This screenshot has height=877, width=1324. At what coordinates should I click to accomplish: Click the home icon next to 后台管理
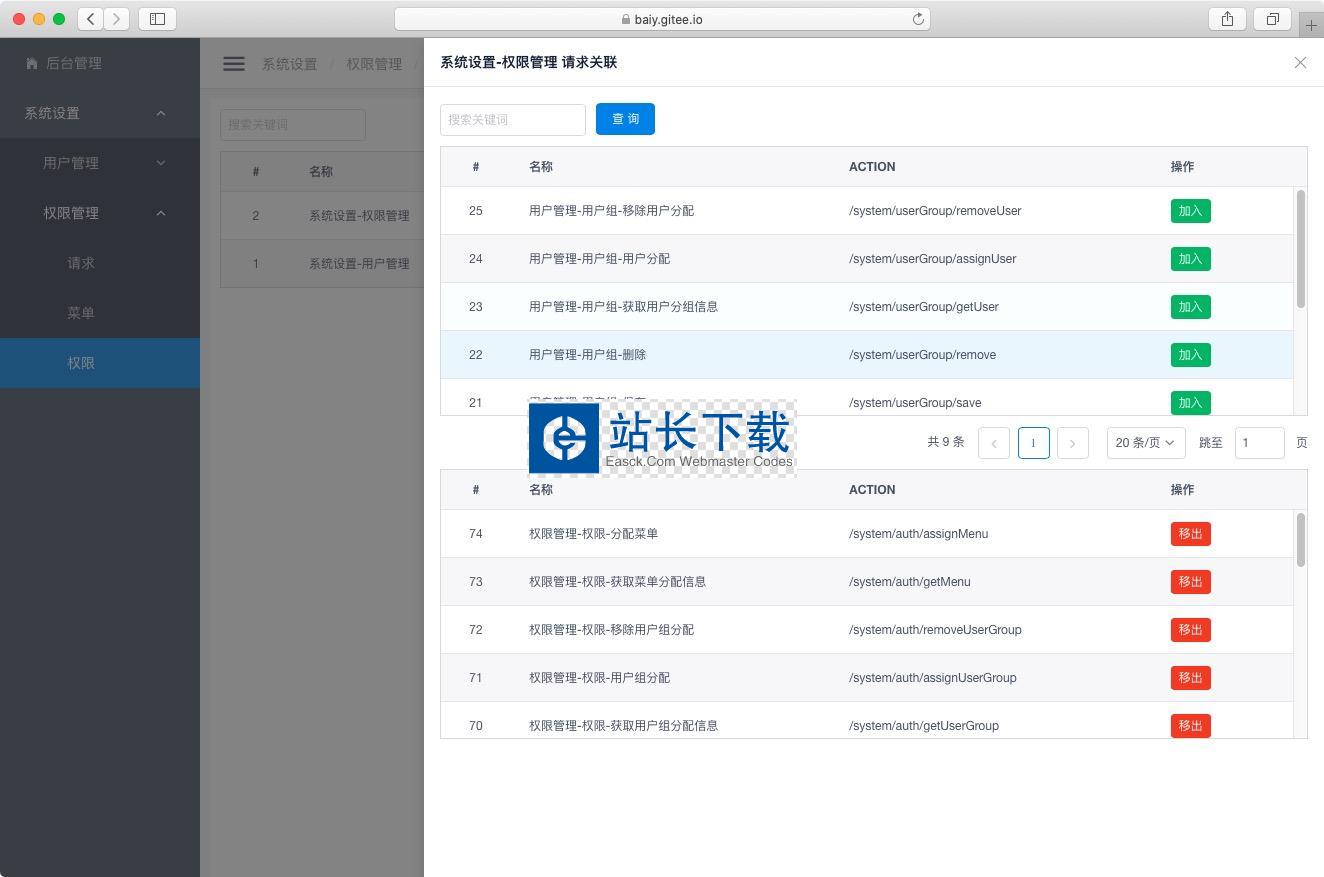click(x=31, y=63)
